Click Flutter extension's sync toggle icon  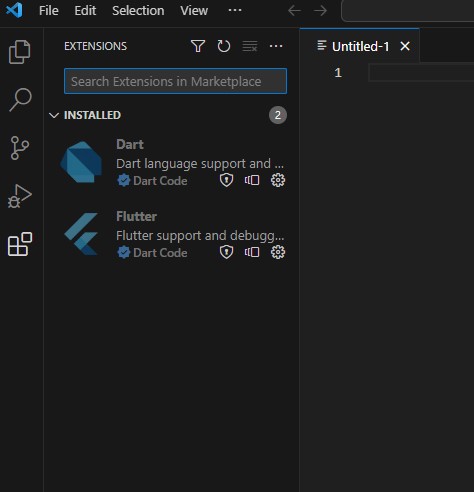point(252,252)
